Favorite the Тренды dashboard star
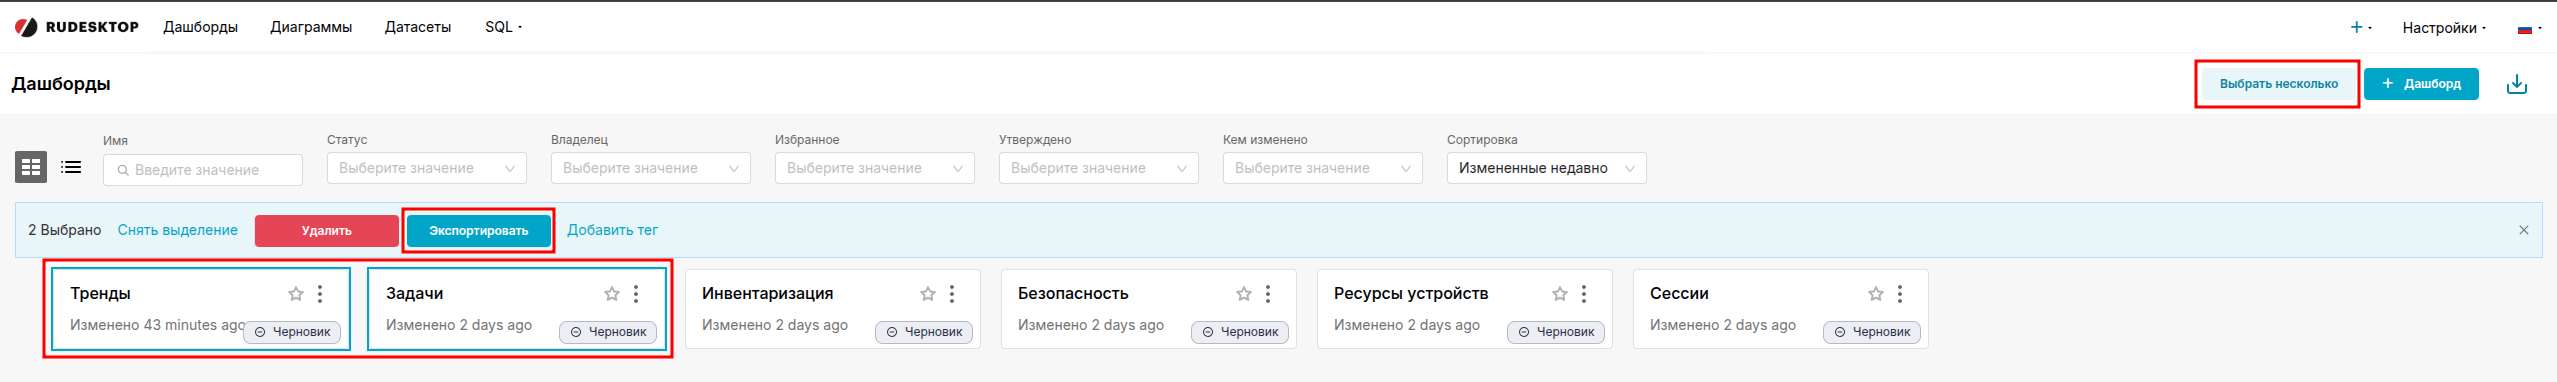Viewport: 2557px width, 382px height. coord(296,294)
